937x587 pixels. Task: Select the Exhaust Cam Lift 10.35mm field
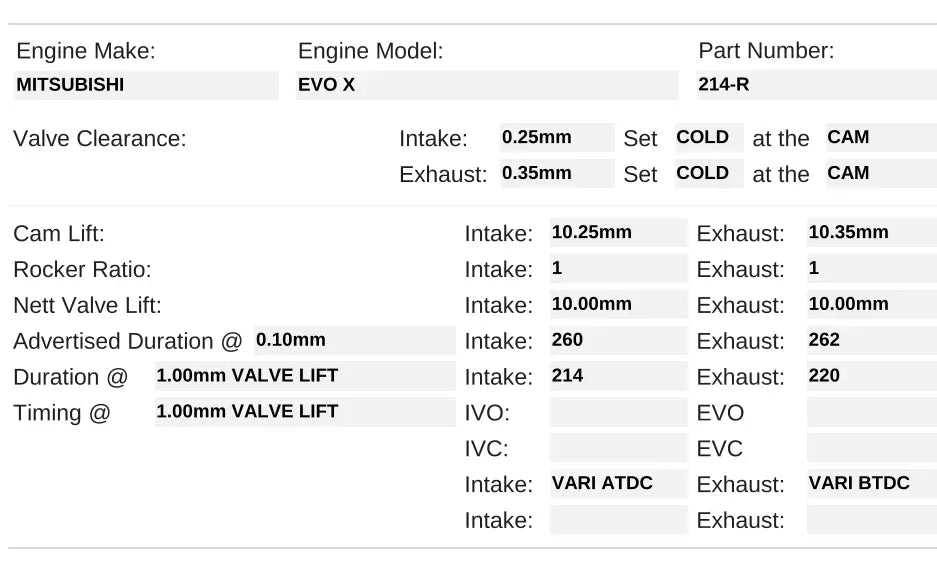871,233
